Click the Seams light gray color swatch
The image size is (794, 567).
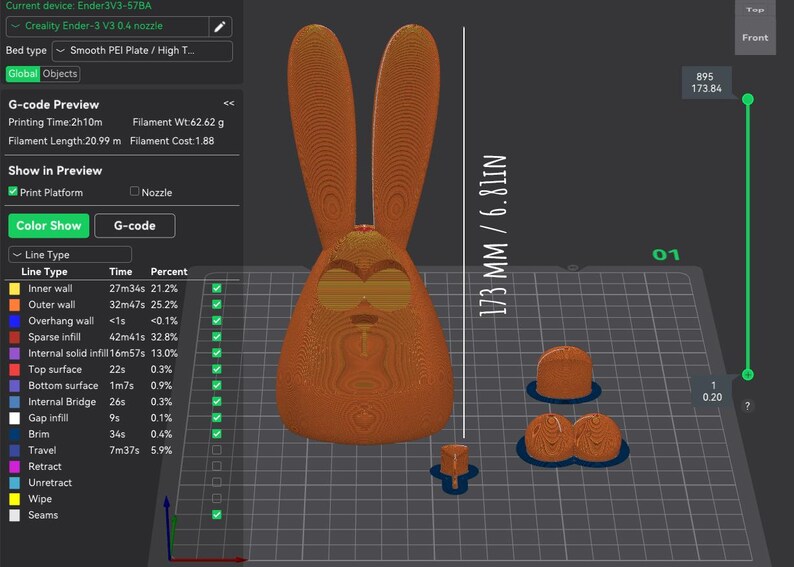click(15, 515)
